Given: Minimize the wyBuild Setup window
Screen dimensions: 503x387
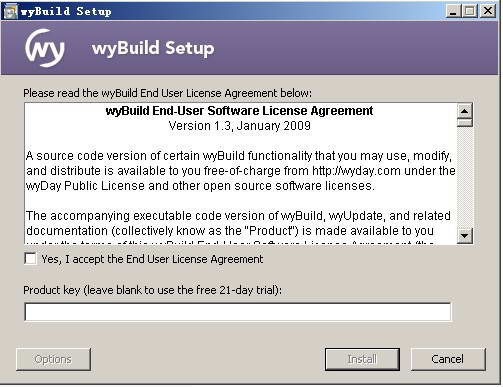Looking at the screenshot, I should pos(453,11).
